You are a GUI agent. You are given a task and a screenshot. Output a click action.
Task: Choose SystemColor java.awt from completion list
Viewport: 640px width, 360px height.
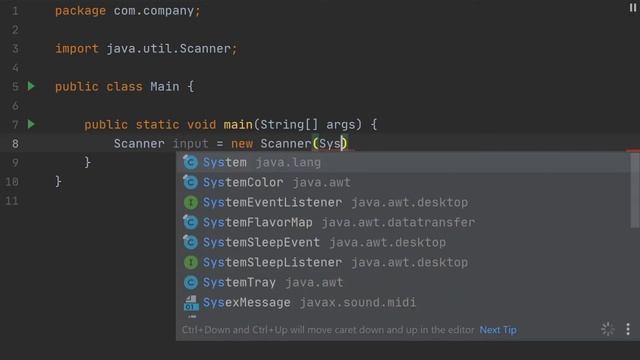coord(403,182)
